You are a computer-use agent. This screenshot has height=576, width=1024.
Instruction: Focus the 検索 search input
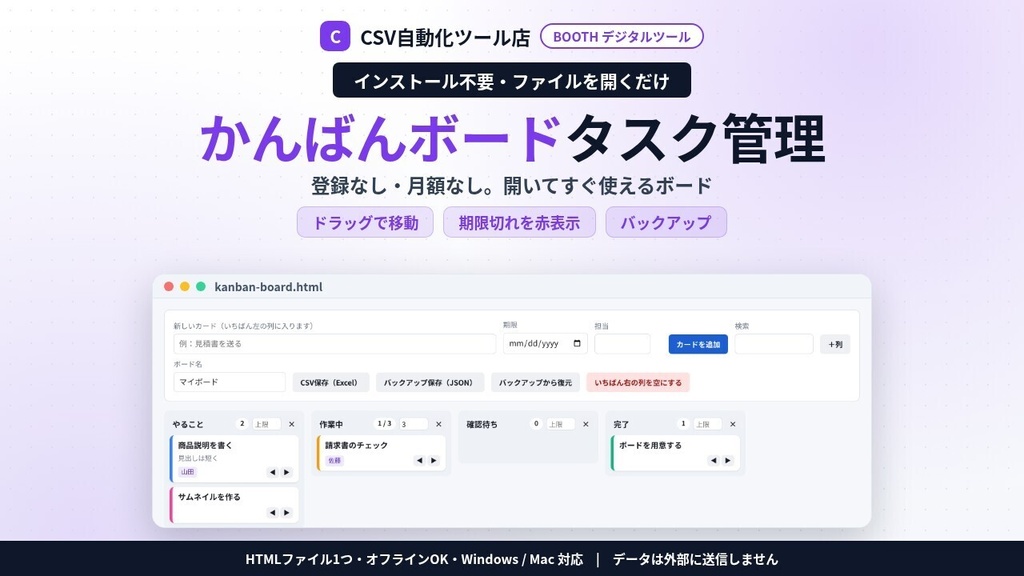(x=774, y=344)
